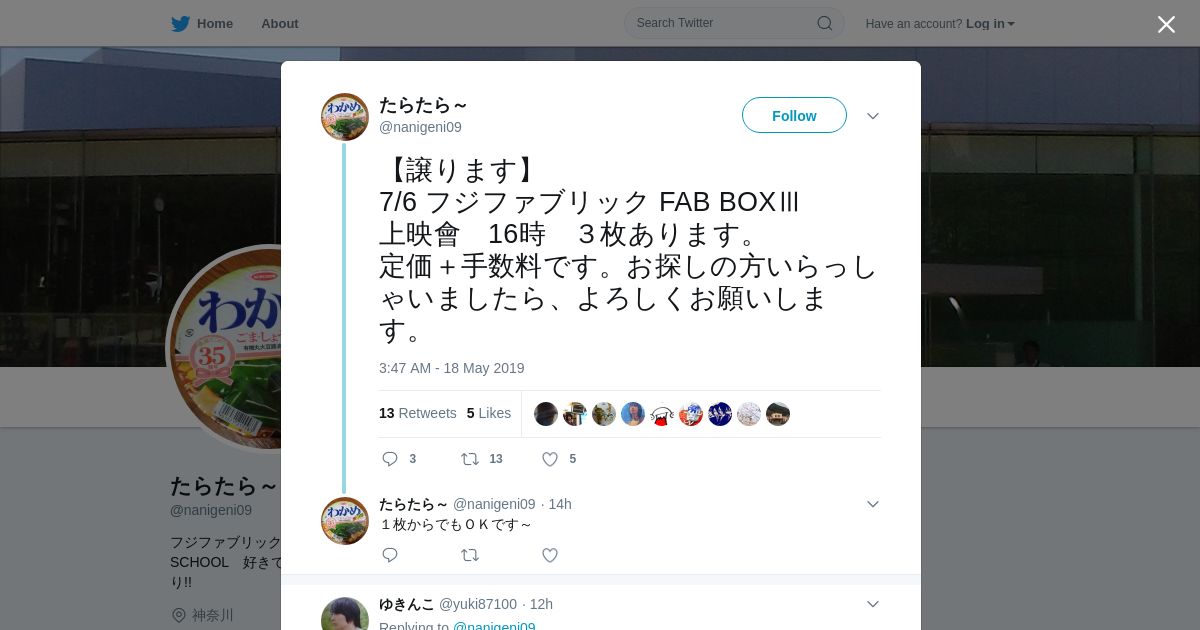Viewport: 1200px width, 630px height.
Task: Click the reply icon under the main tweet
Action: [x=390, y=459]
